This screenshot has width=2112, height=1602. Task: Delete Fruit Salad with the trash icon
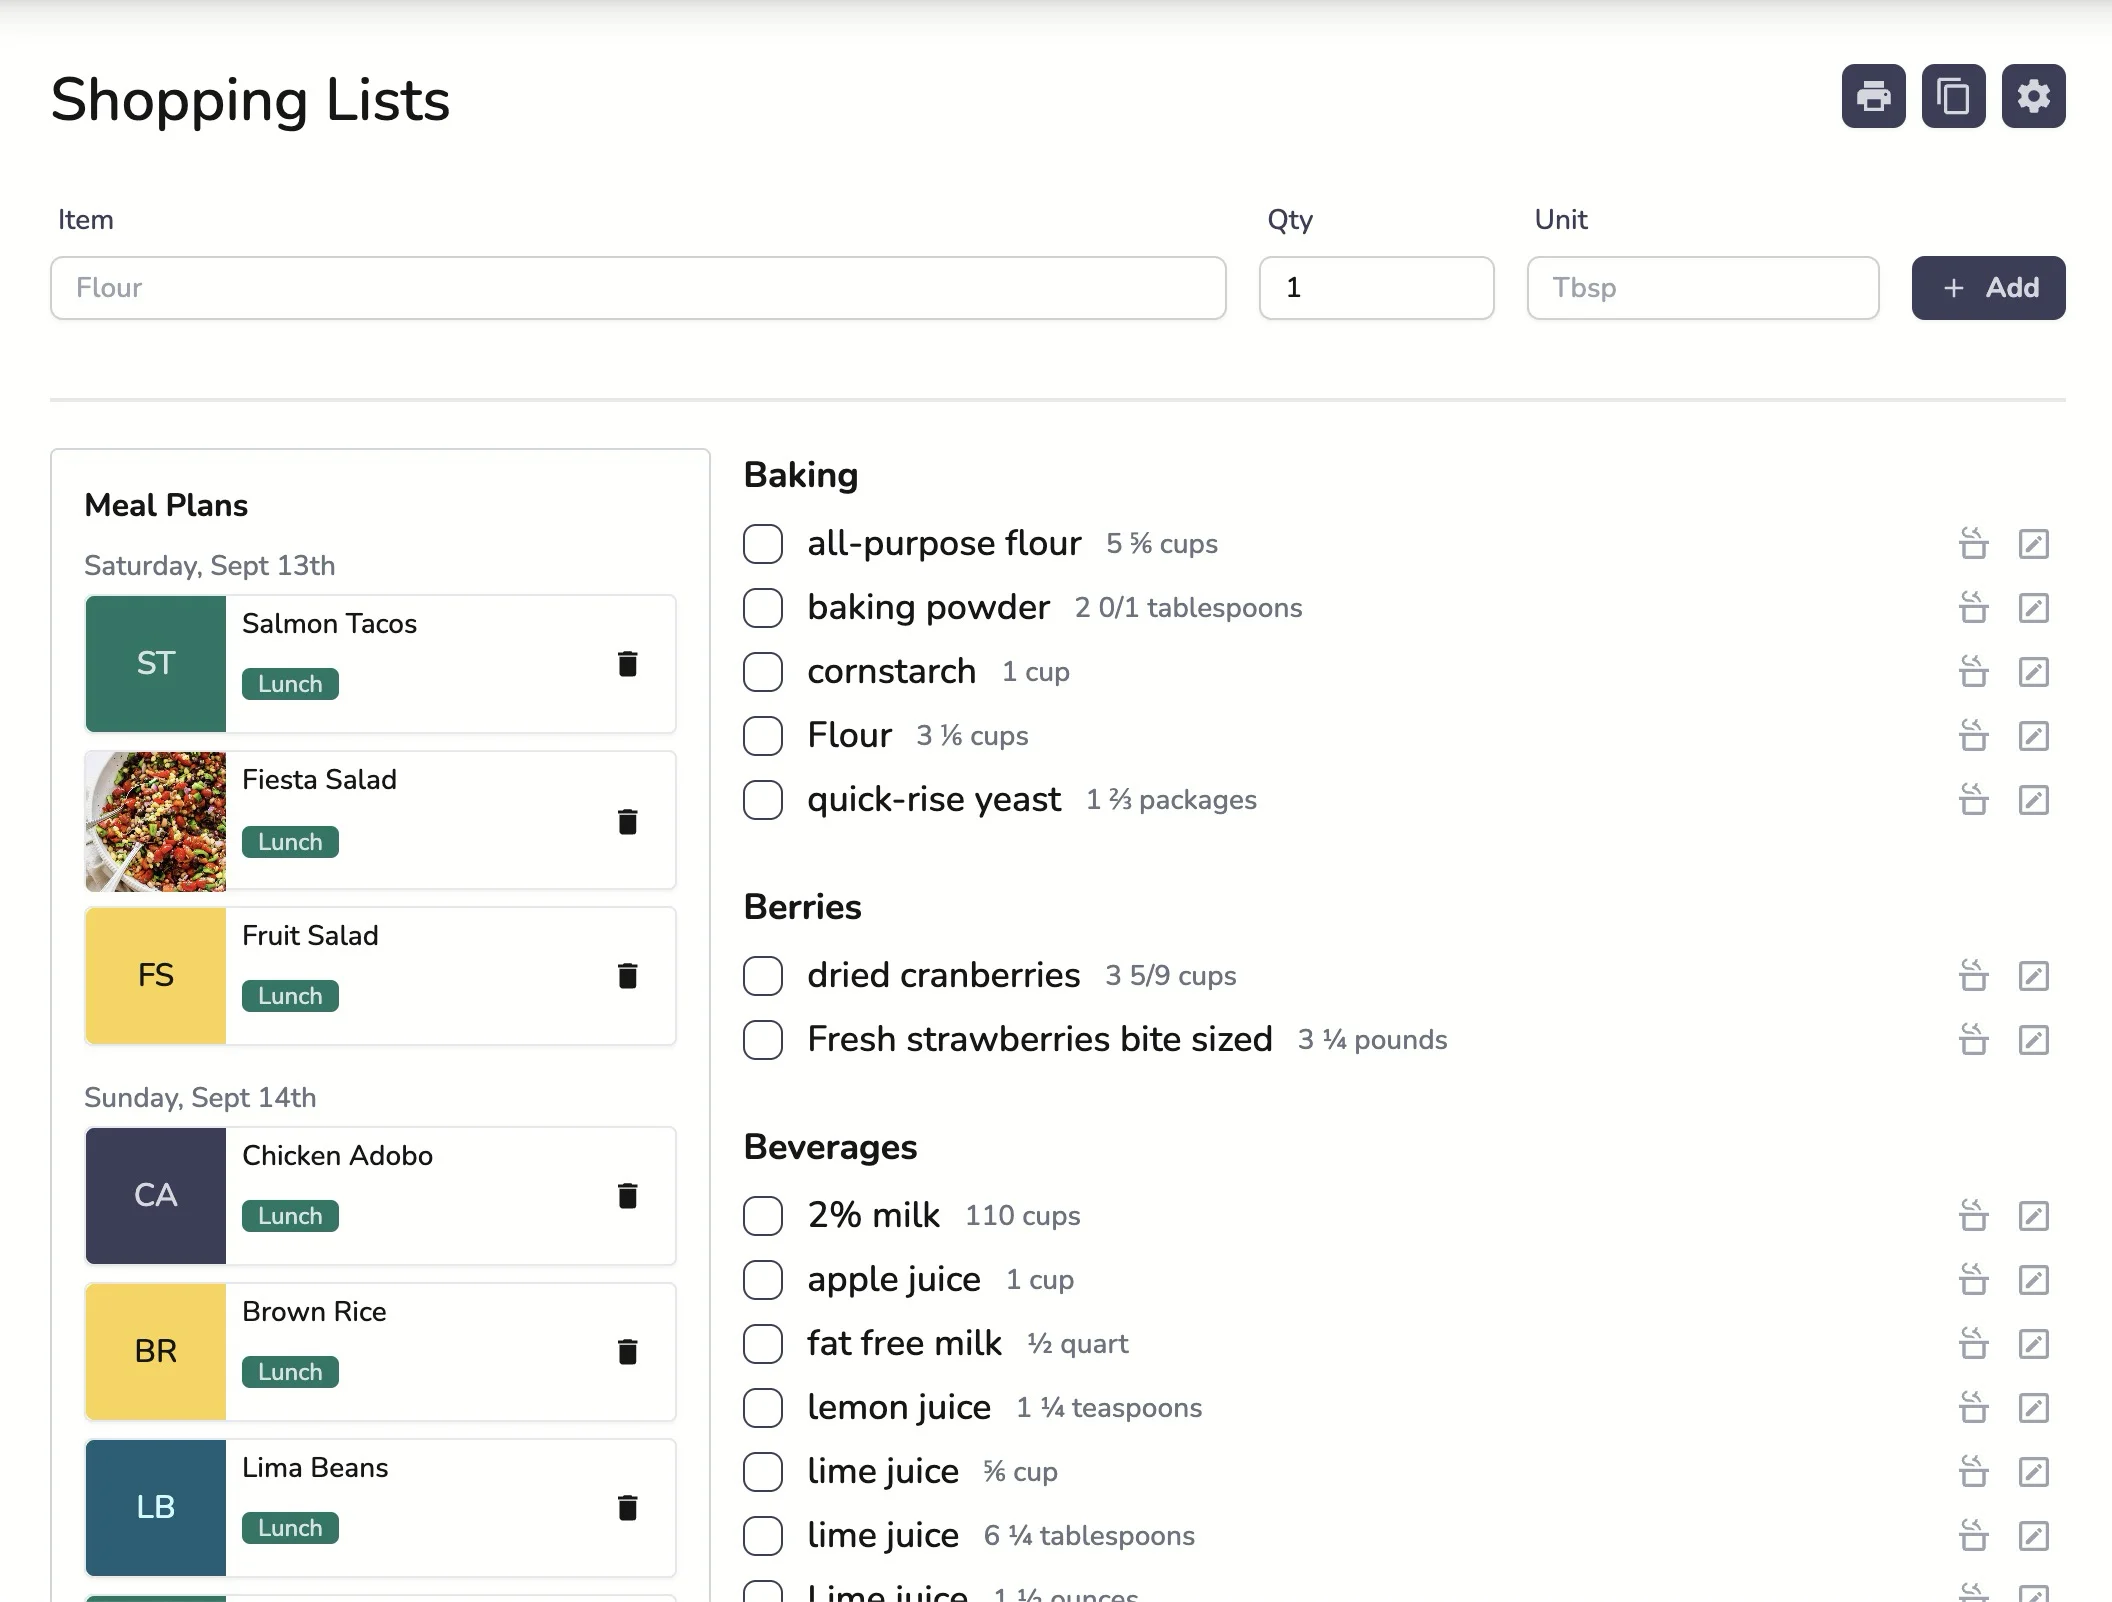628,975
